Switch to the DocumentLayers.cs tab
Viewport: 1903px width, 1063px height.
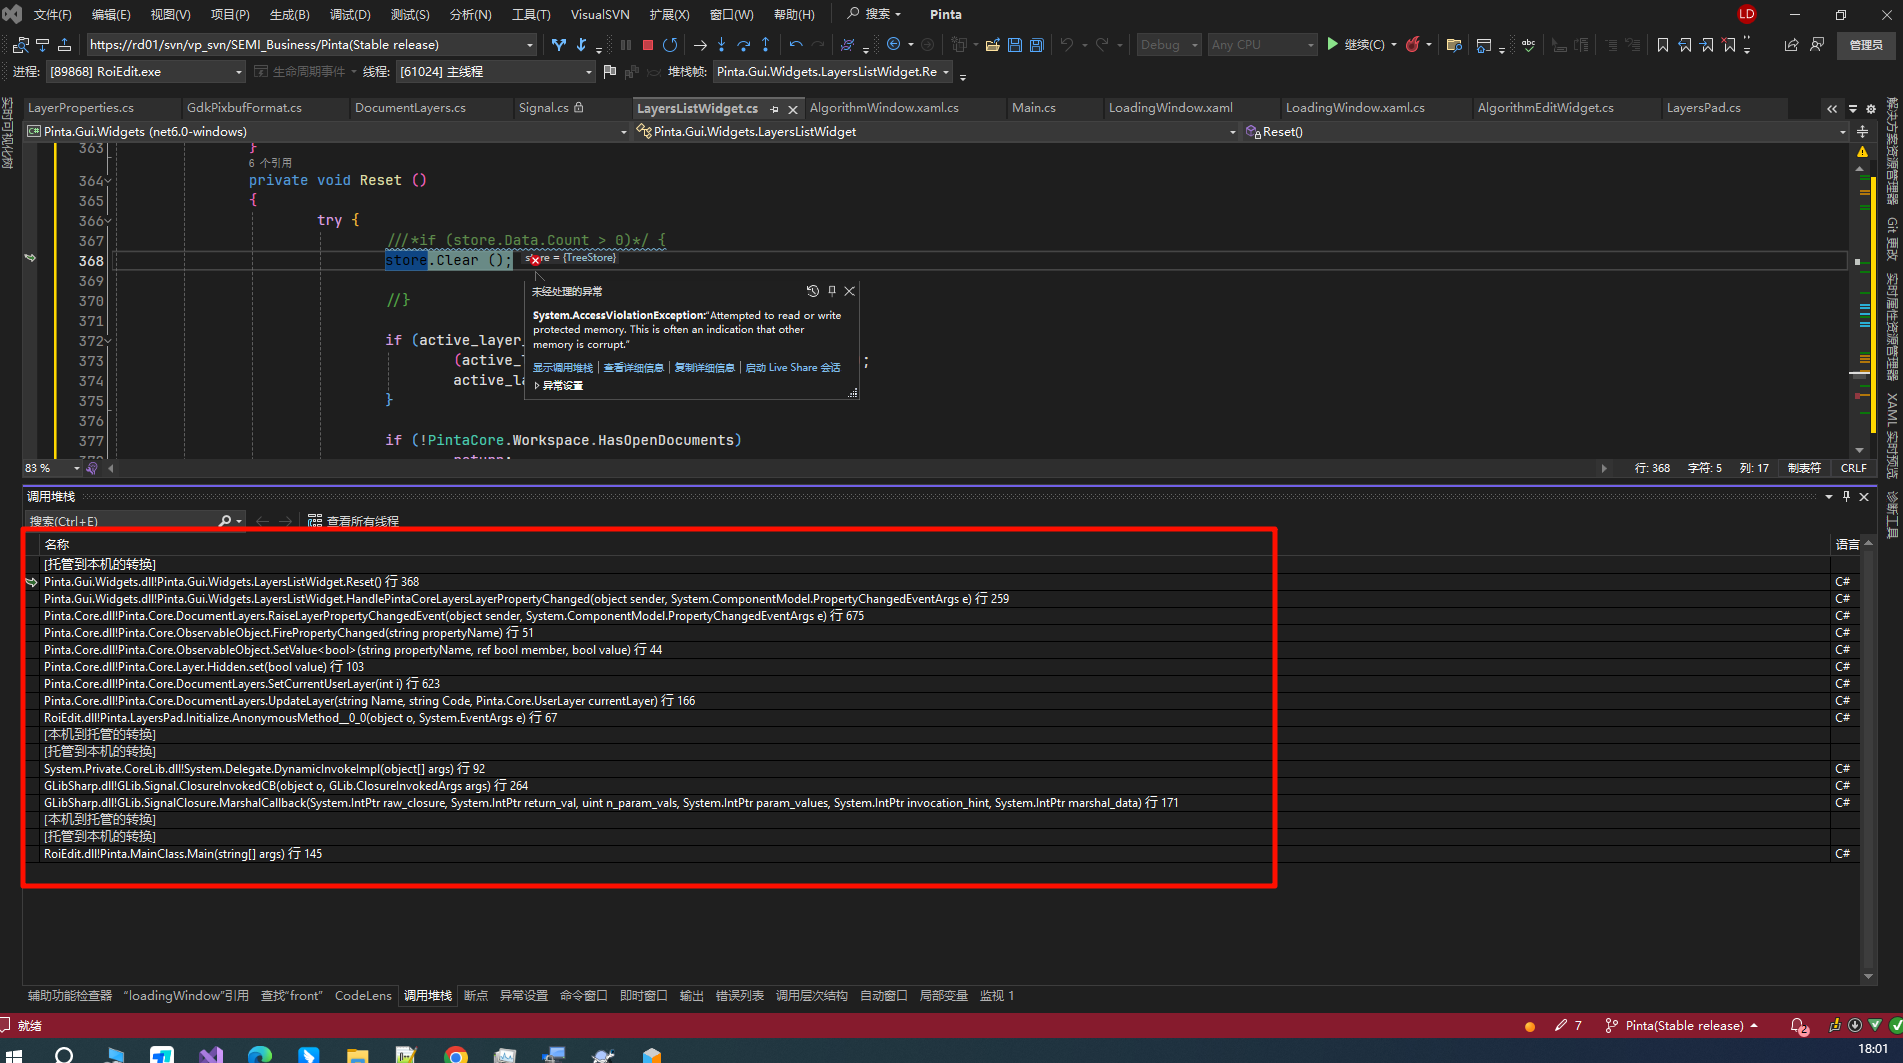[410, 108]
